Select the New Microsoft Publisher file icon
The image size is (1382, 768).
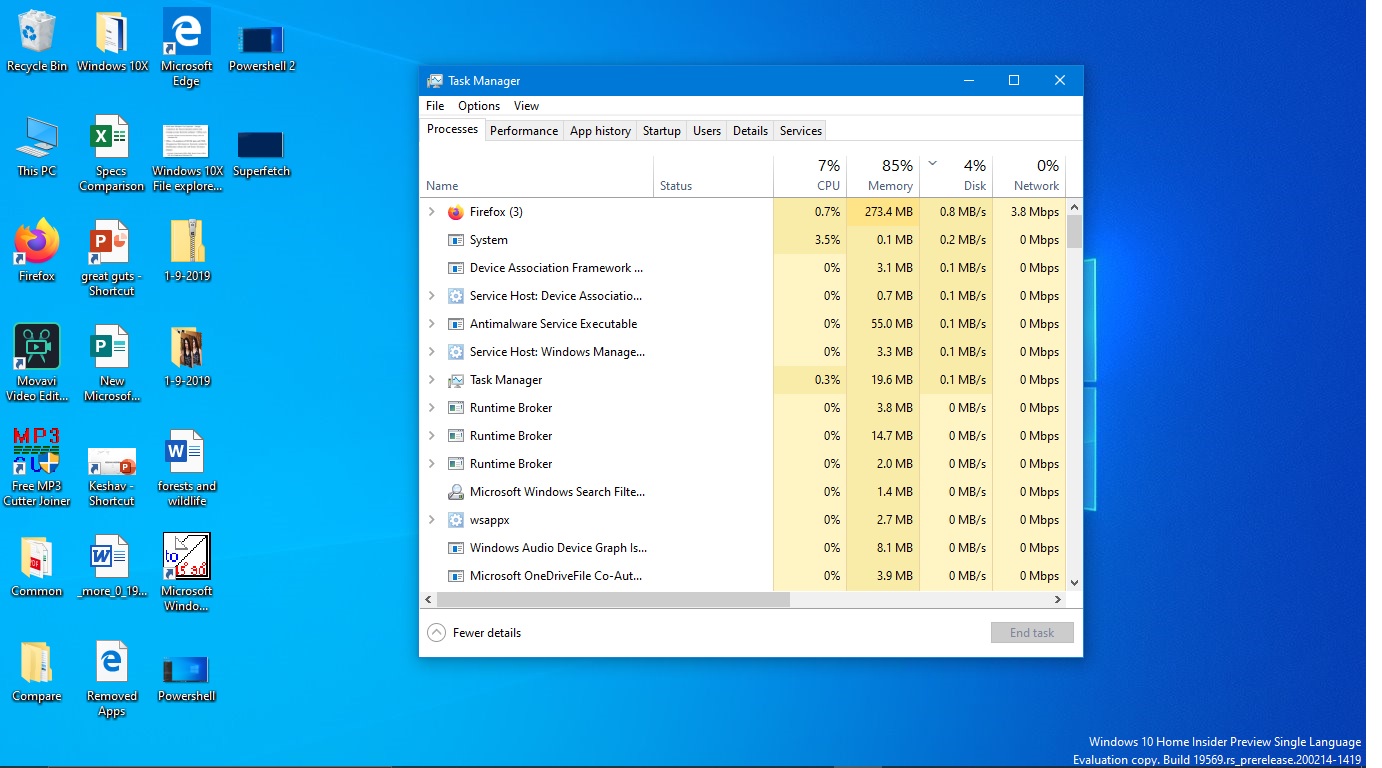(112, 363)
